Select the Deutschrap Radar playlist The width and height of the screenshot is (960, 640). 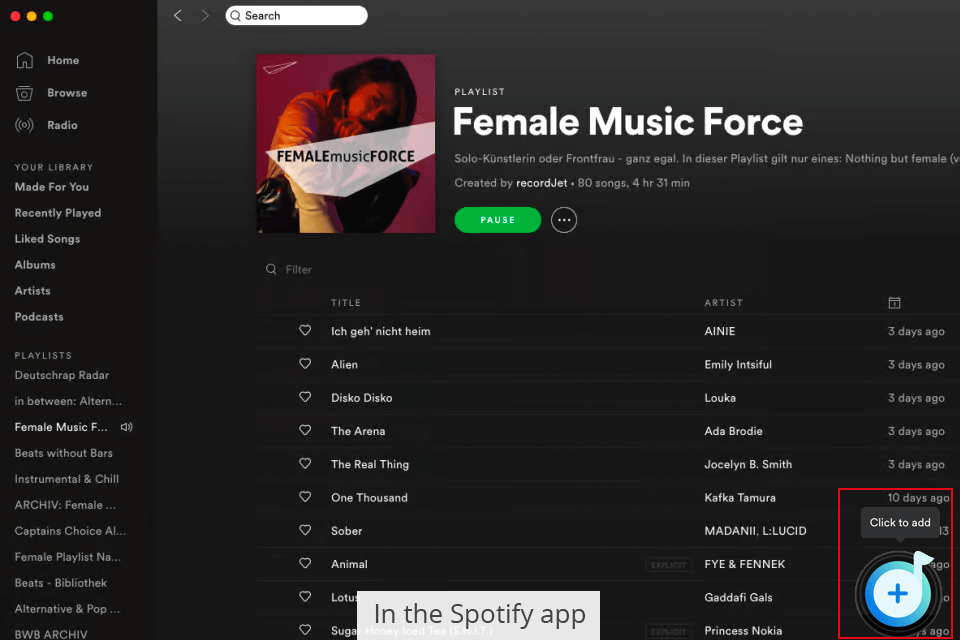click(x=62, y=375)
